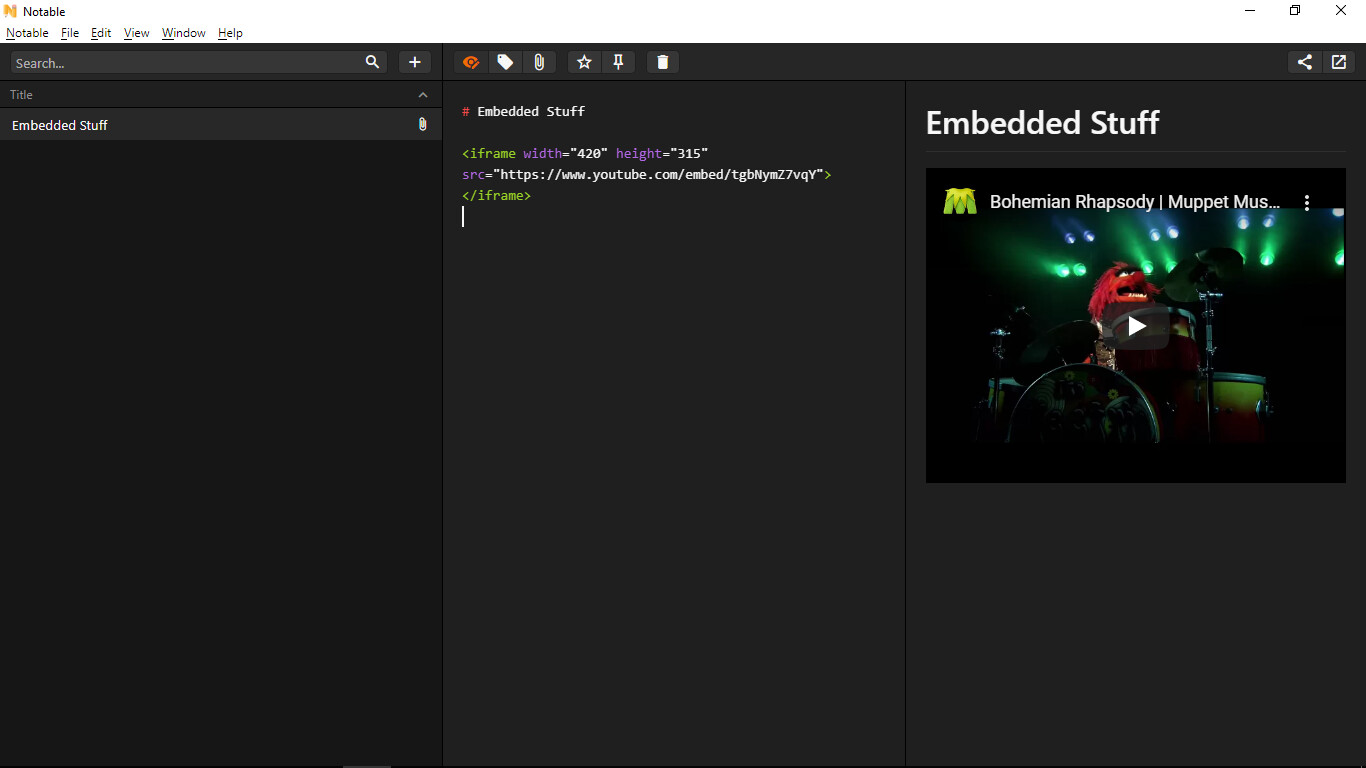Open the tags editor icon
This screenshot has height=768, width=1366.
(505, 62)
